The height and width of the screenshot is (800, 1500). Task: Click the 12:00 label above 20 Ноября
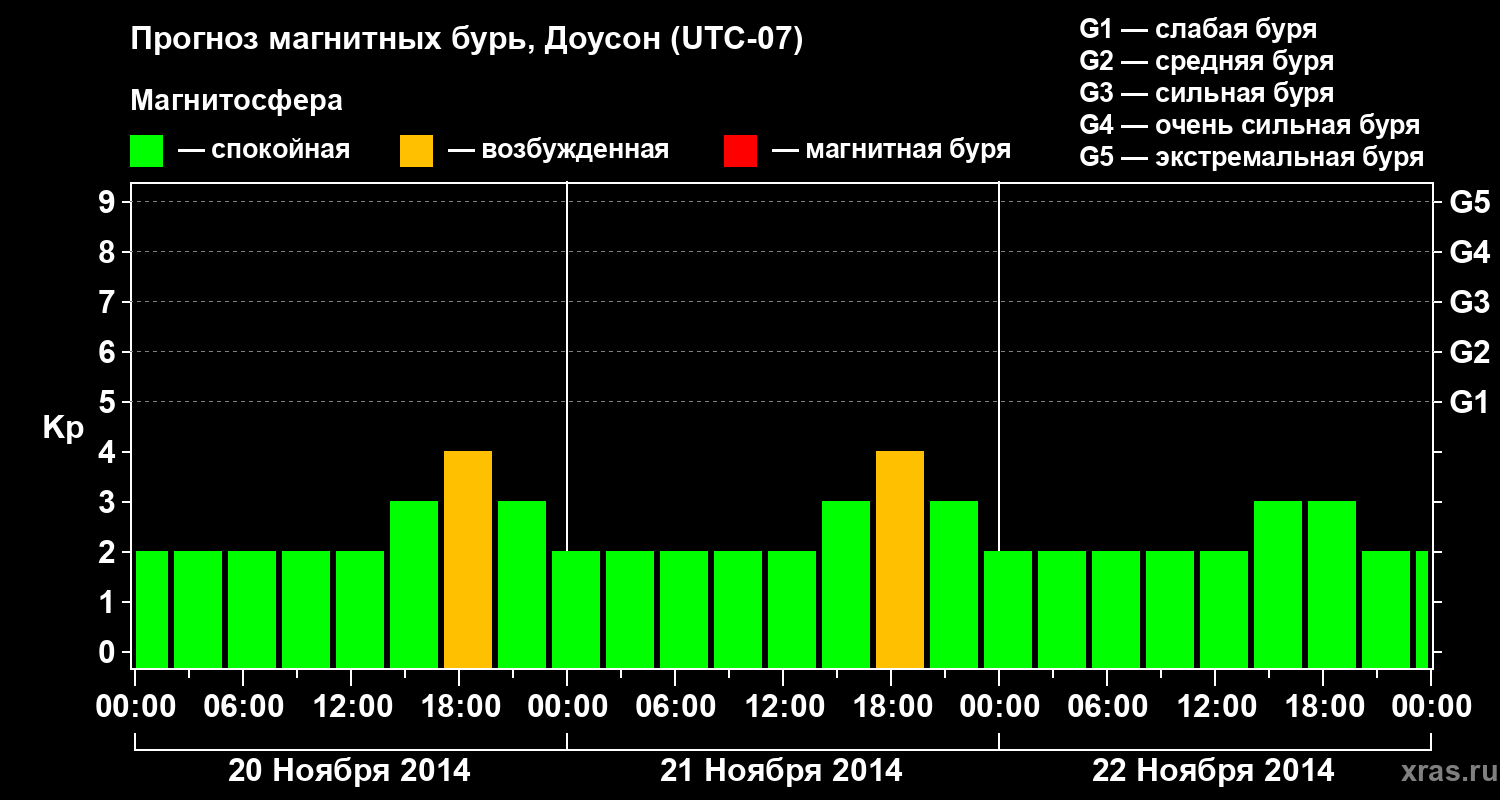pyautogui.click(x=352, y=707)
